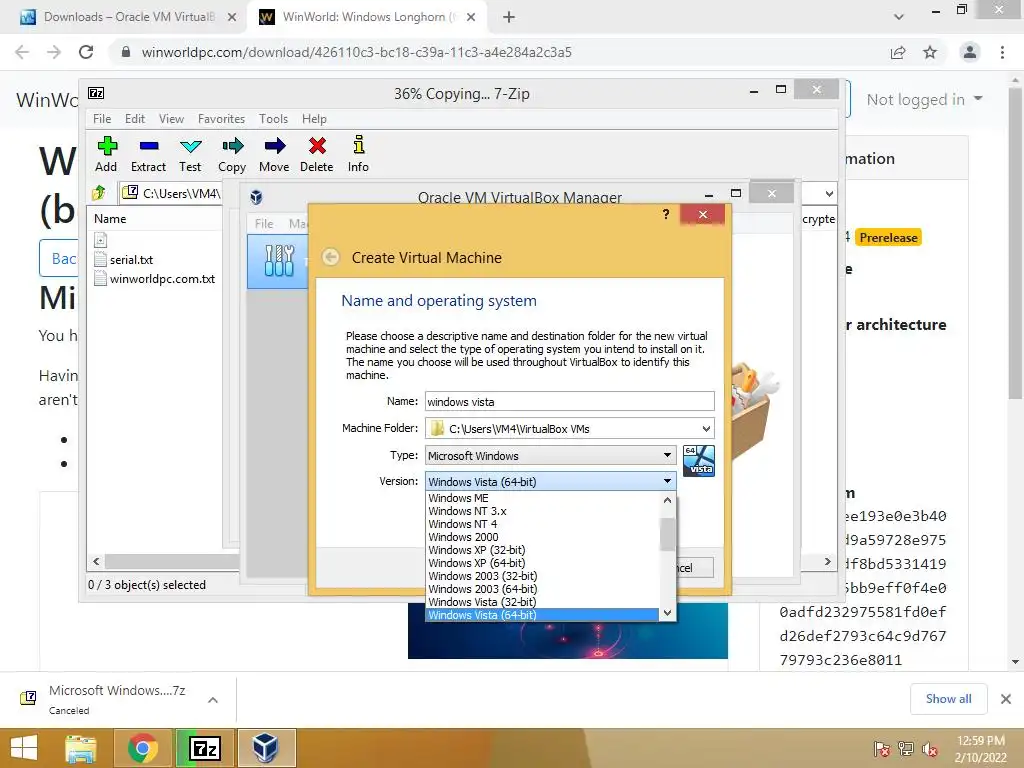
Task: Close the downloads bar
Action: (x=1006, y=699)
